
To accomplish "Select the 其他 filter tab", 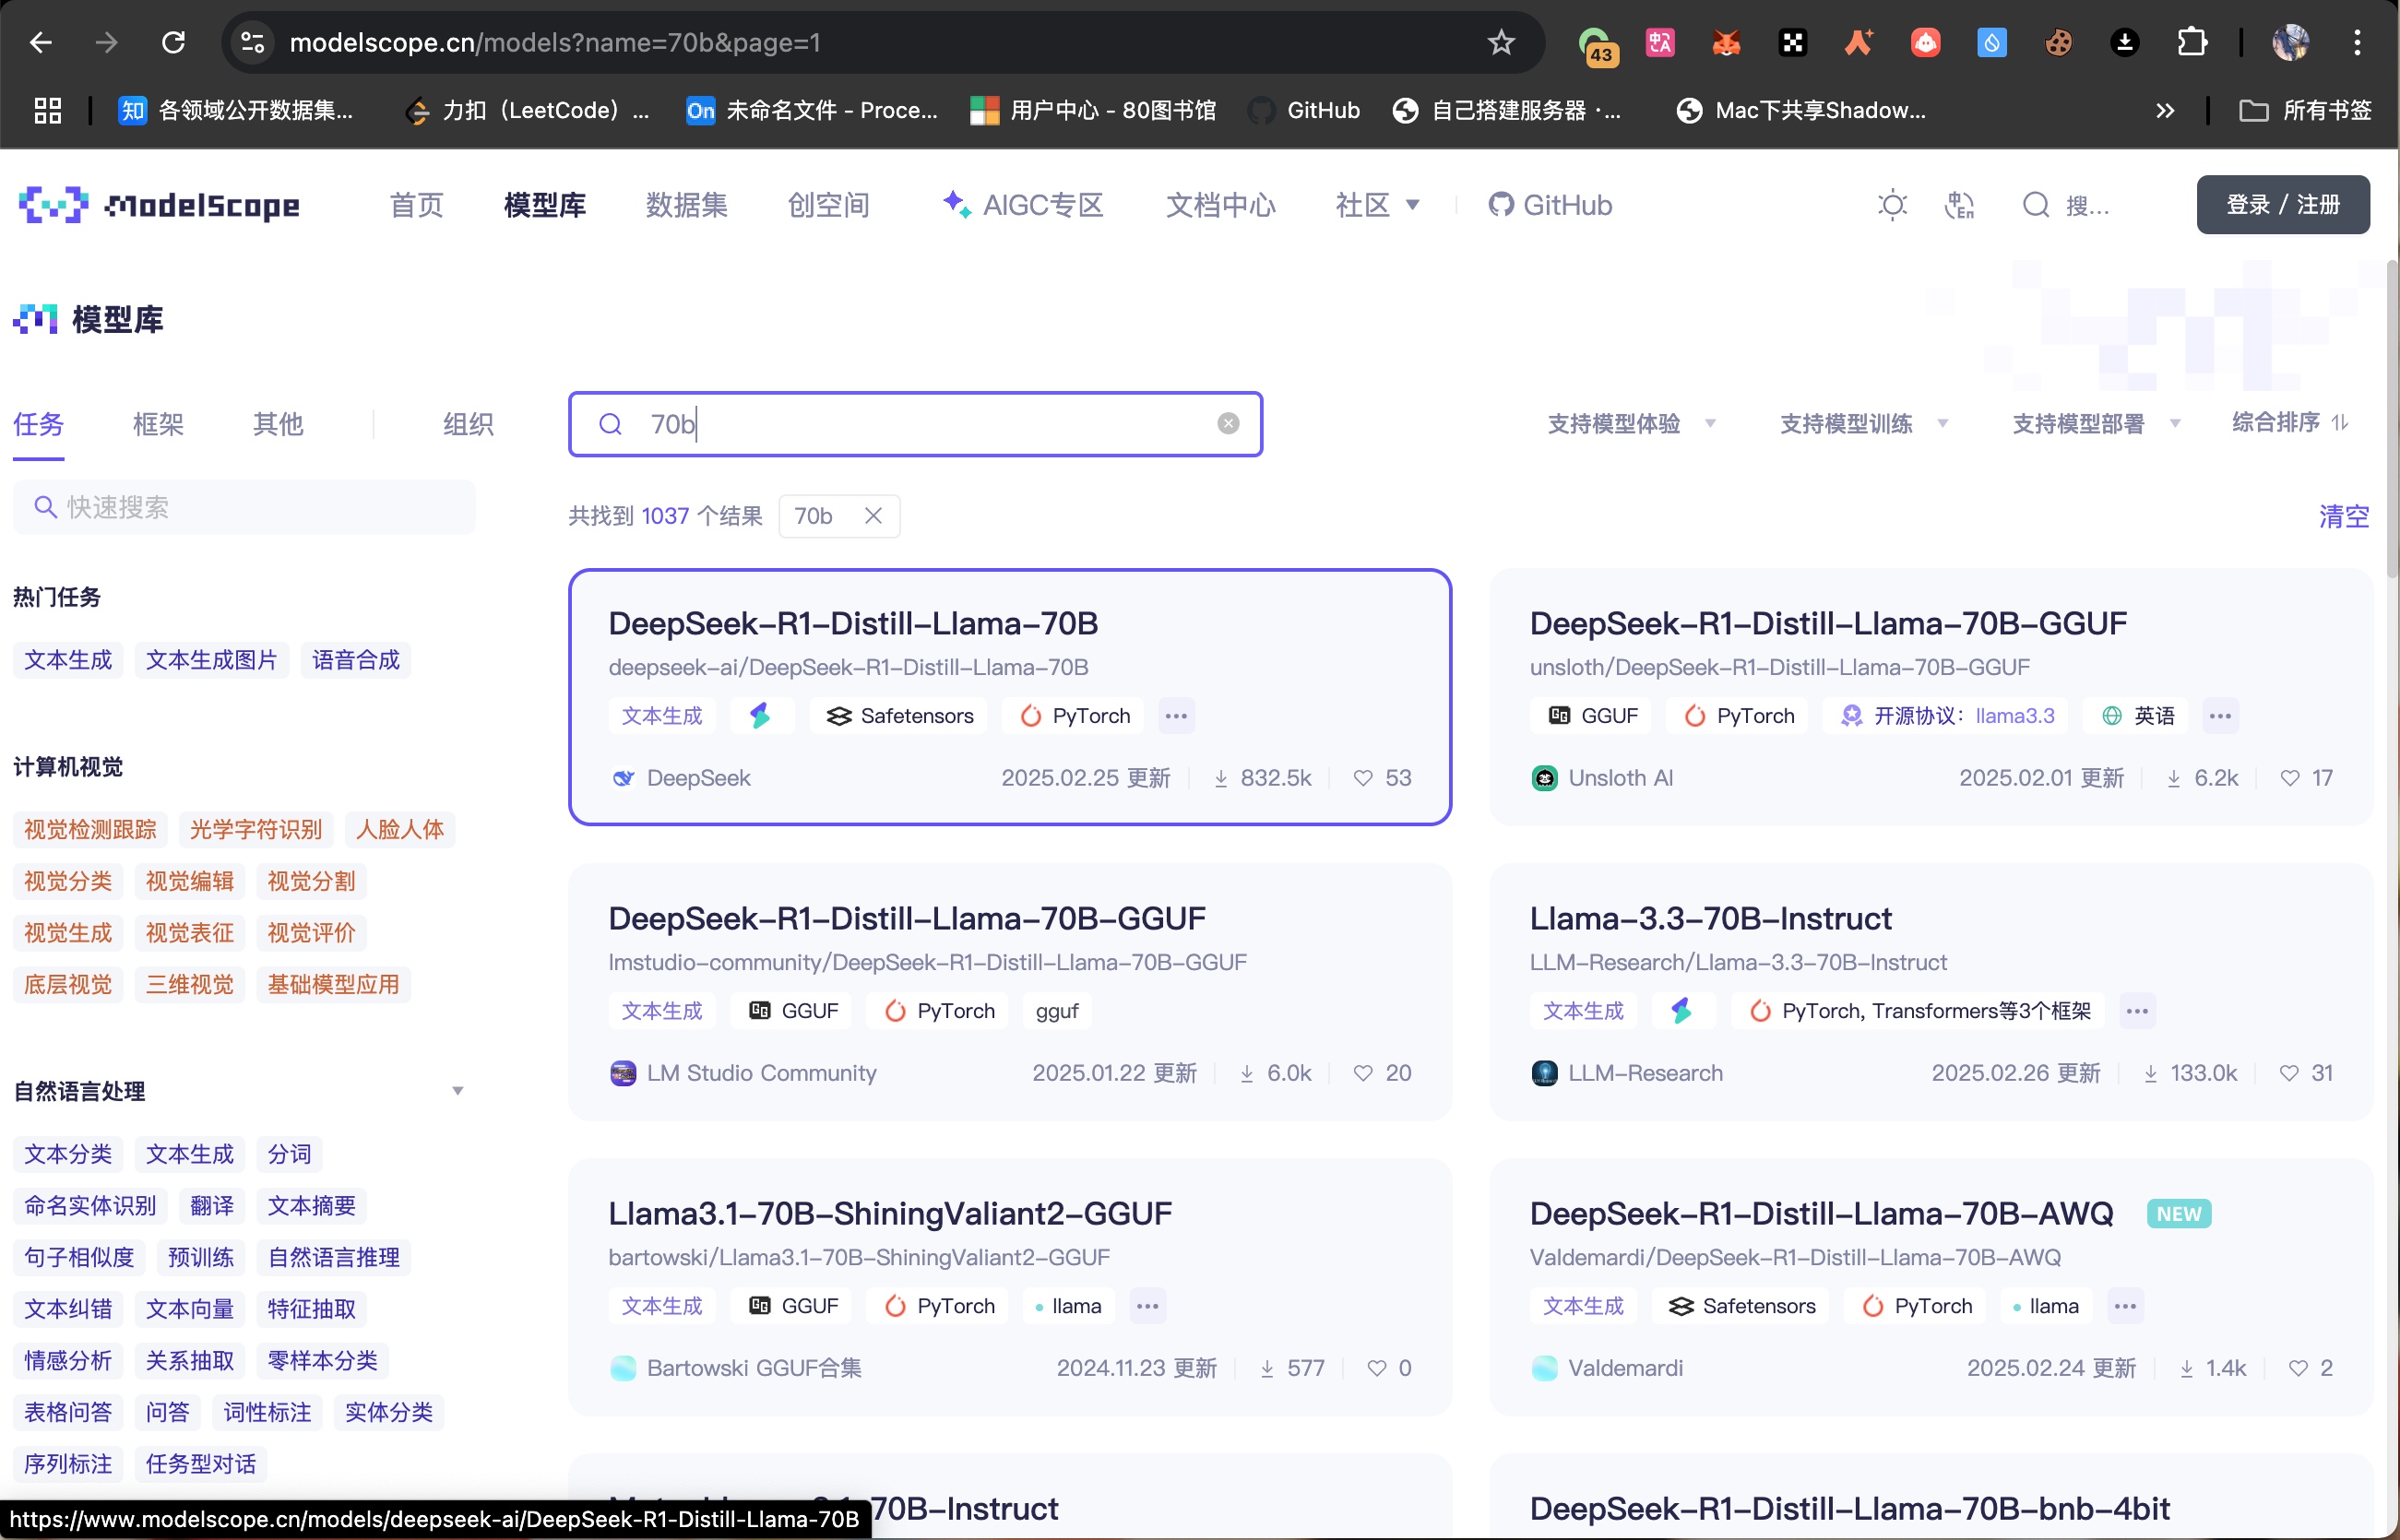I will [x=278, y=424].
